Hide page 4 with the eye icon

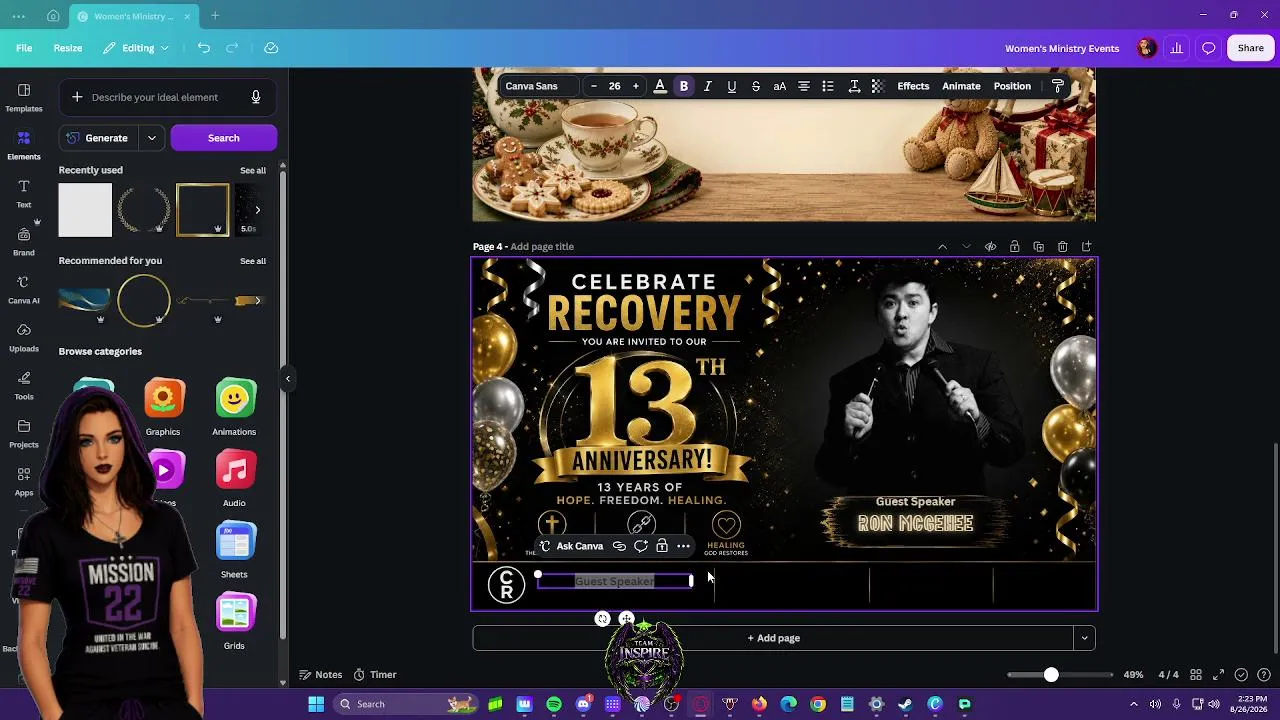tap(990, 247)
